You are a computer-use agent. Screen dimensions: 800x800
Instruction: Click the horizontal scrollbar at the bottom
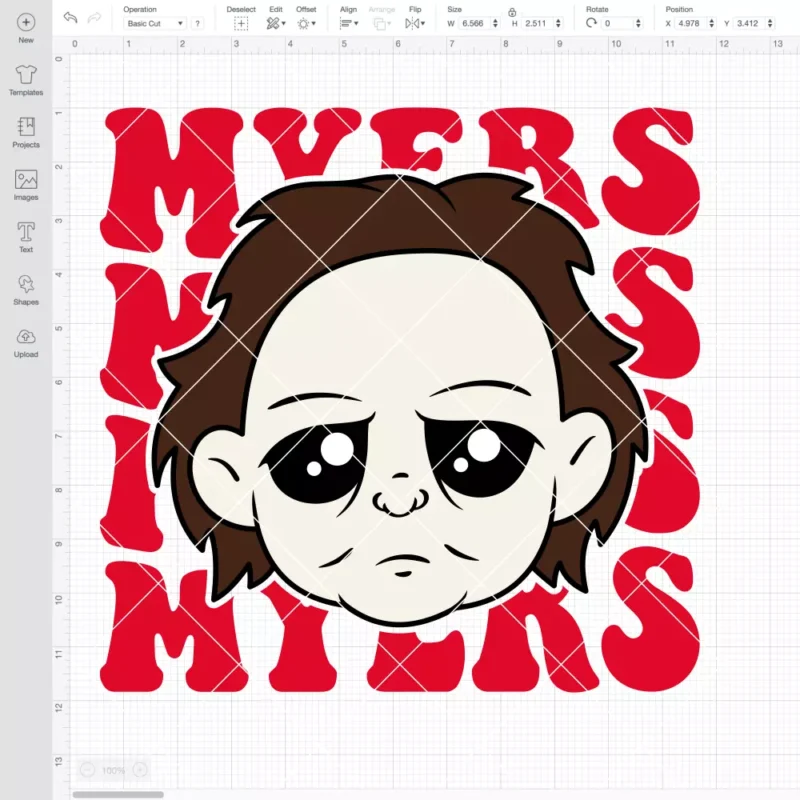(x=118, y=794)
